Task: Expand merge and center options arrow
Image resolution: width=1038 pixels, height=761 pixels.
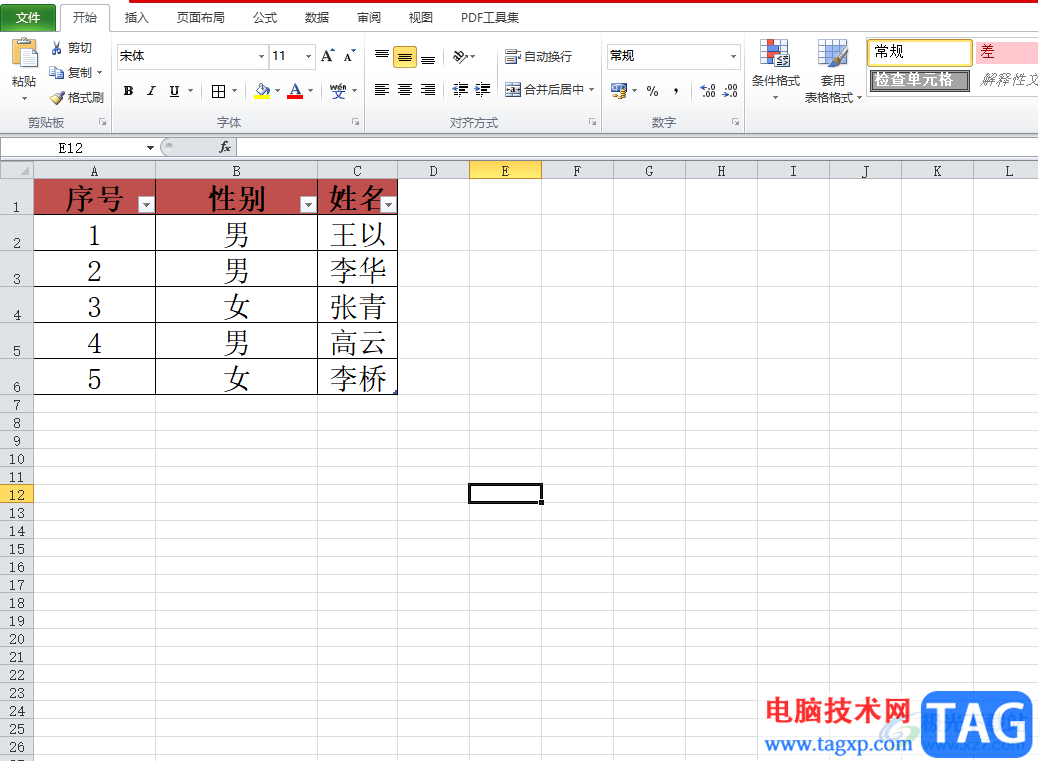Action: tap(592, 89)
